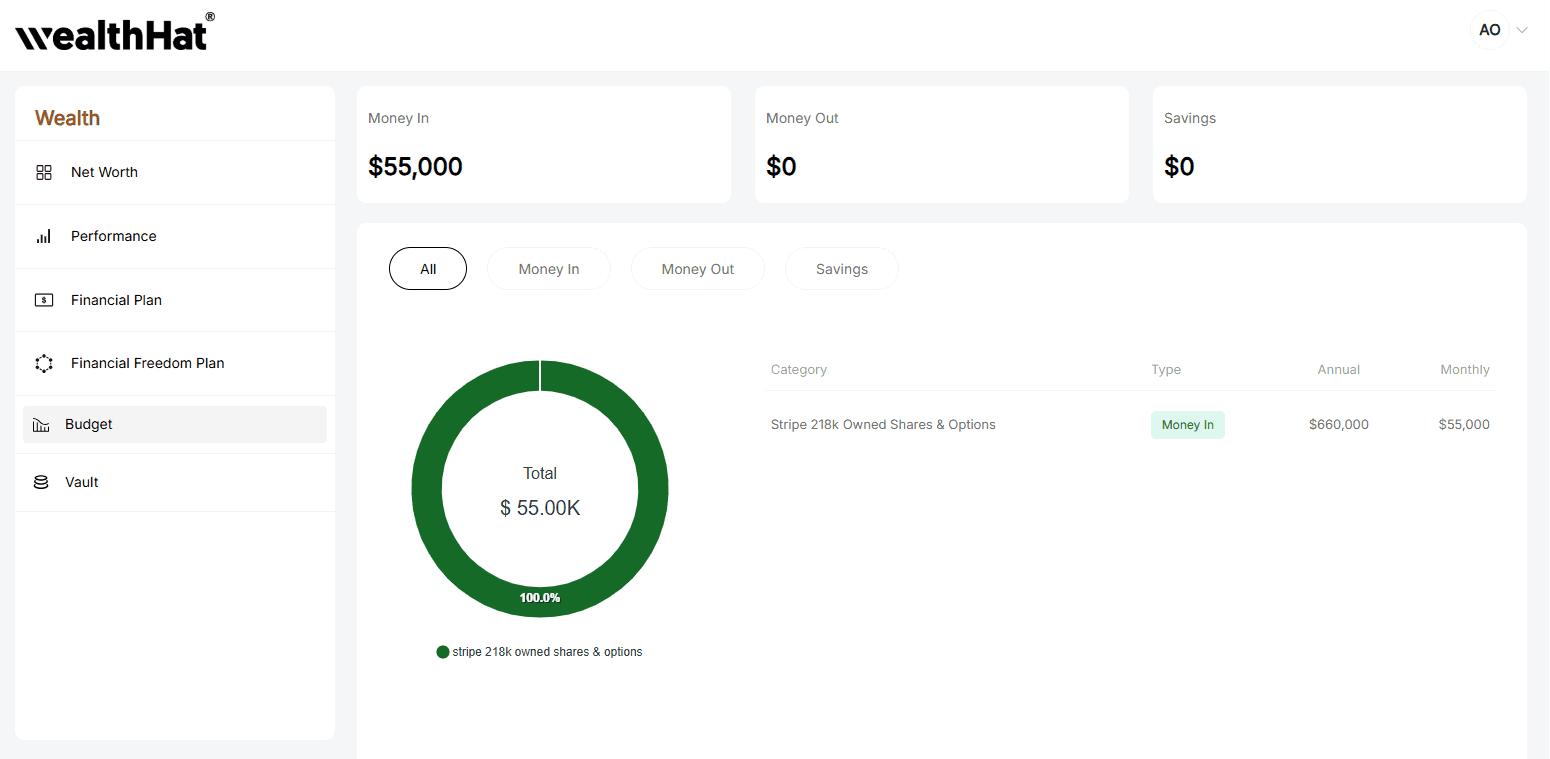Viewport: 1550px width, 759px height.
Task: Click the Net Worth grid icon
Action: point(44,172)
